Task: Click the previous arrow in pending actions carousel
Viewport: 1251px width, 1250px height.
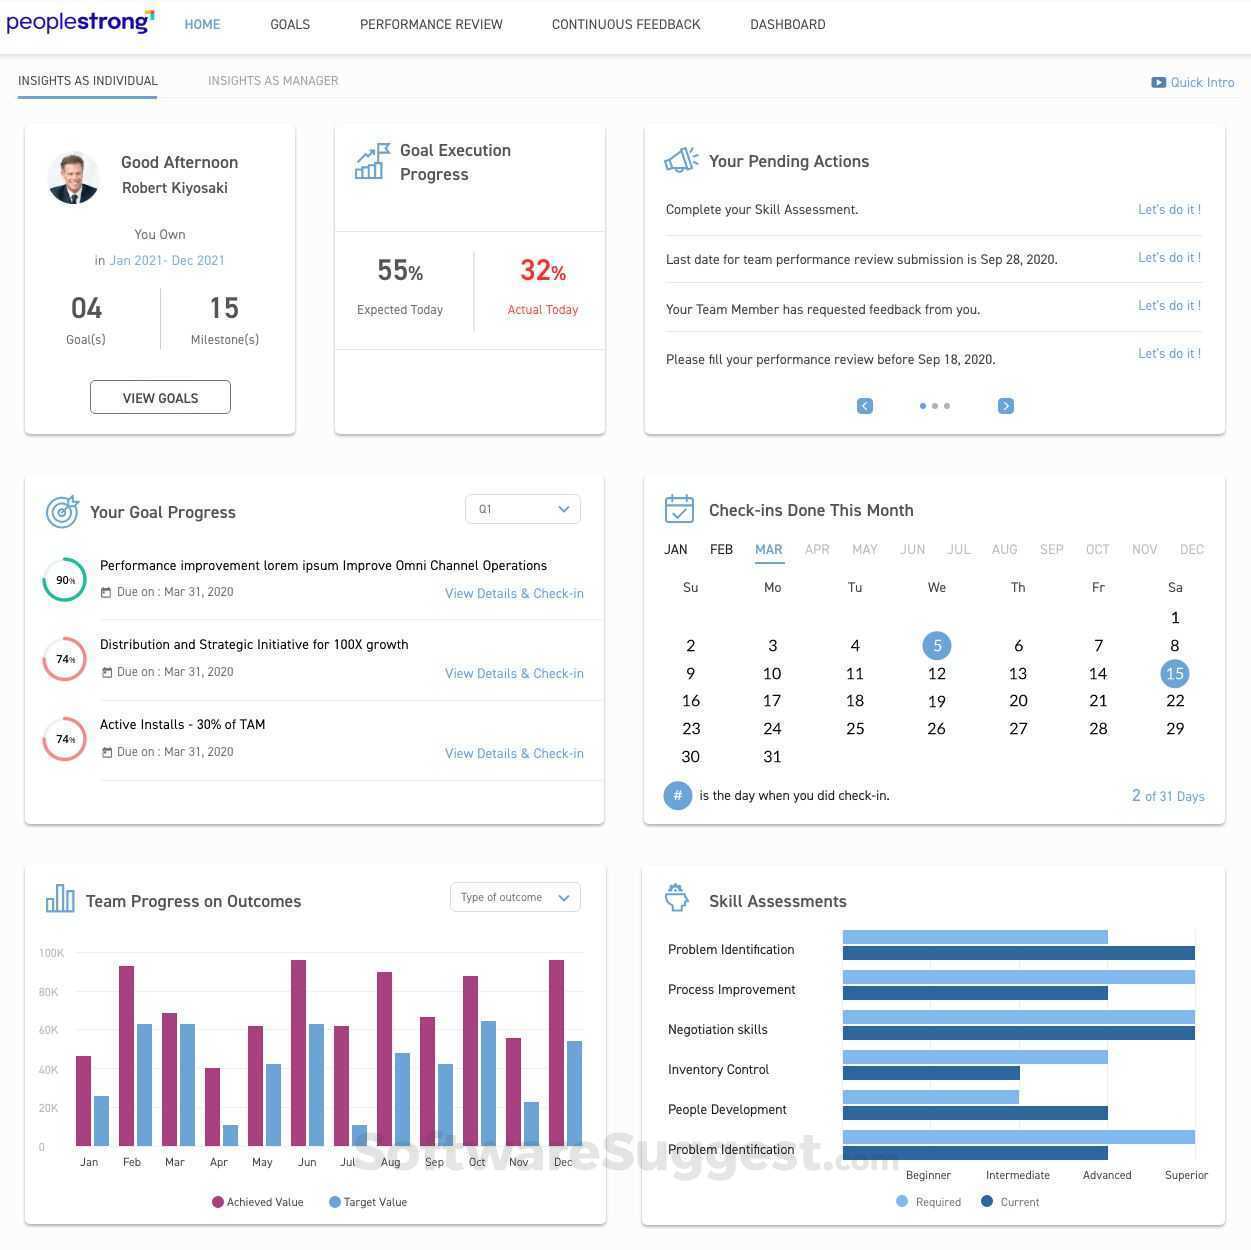Action: coord(864,405)
